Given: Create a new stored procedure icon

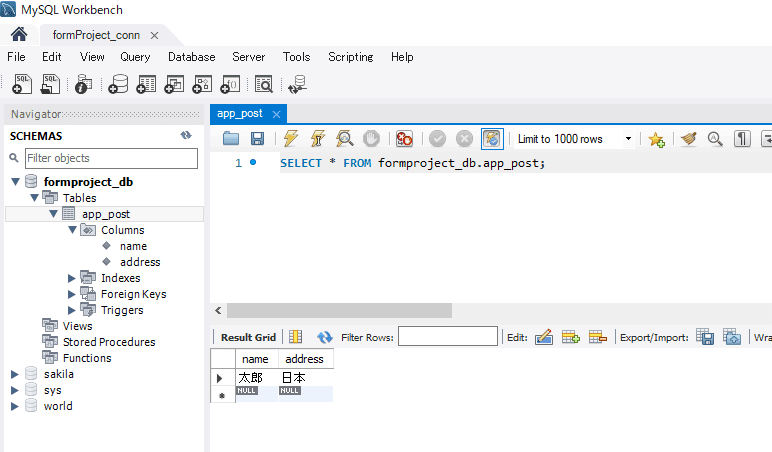Looking at the screenshot, I should click(202, 84).
